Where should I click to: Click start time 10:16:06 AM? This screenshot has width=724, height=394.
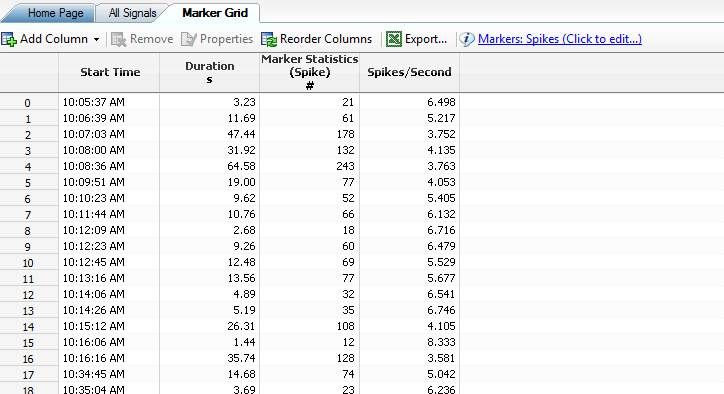coord(94,342)
